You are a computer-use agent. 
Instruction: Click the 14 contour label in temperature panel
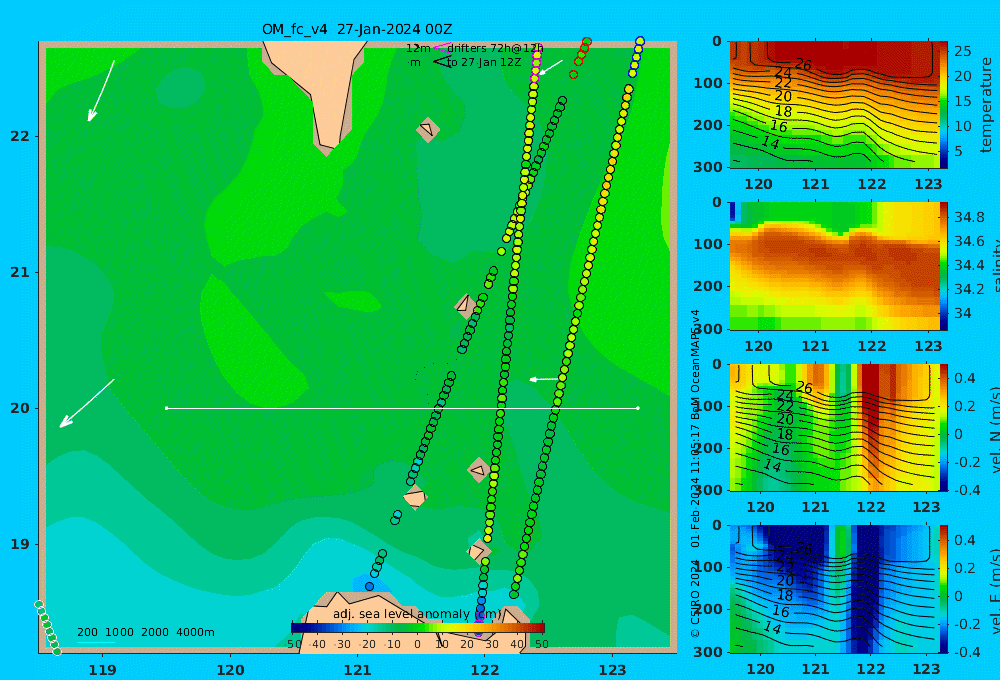(770, 143)
